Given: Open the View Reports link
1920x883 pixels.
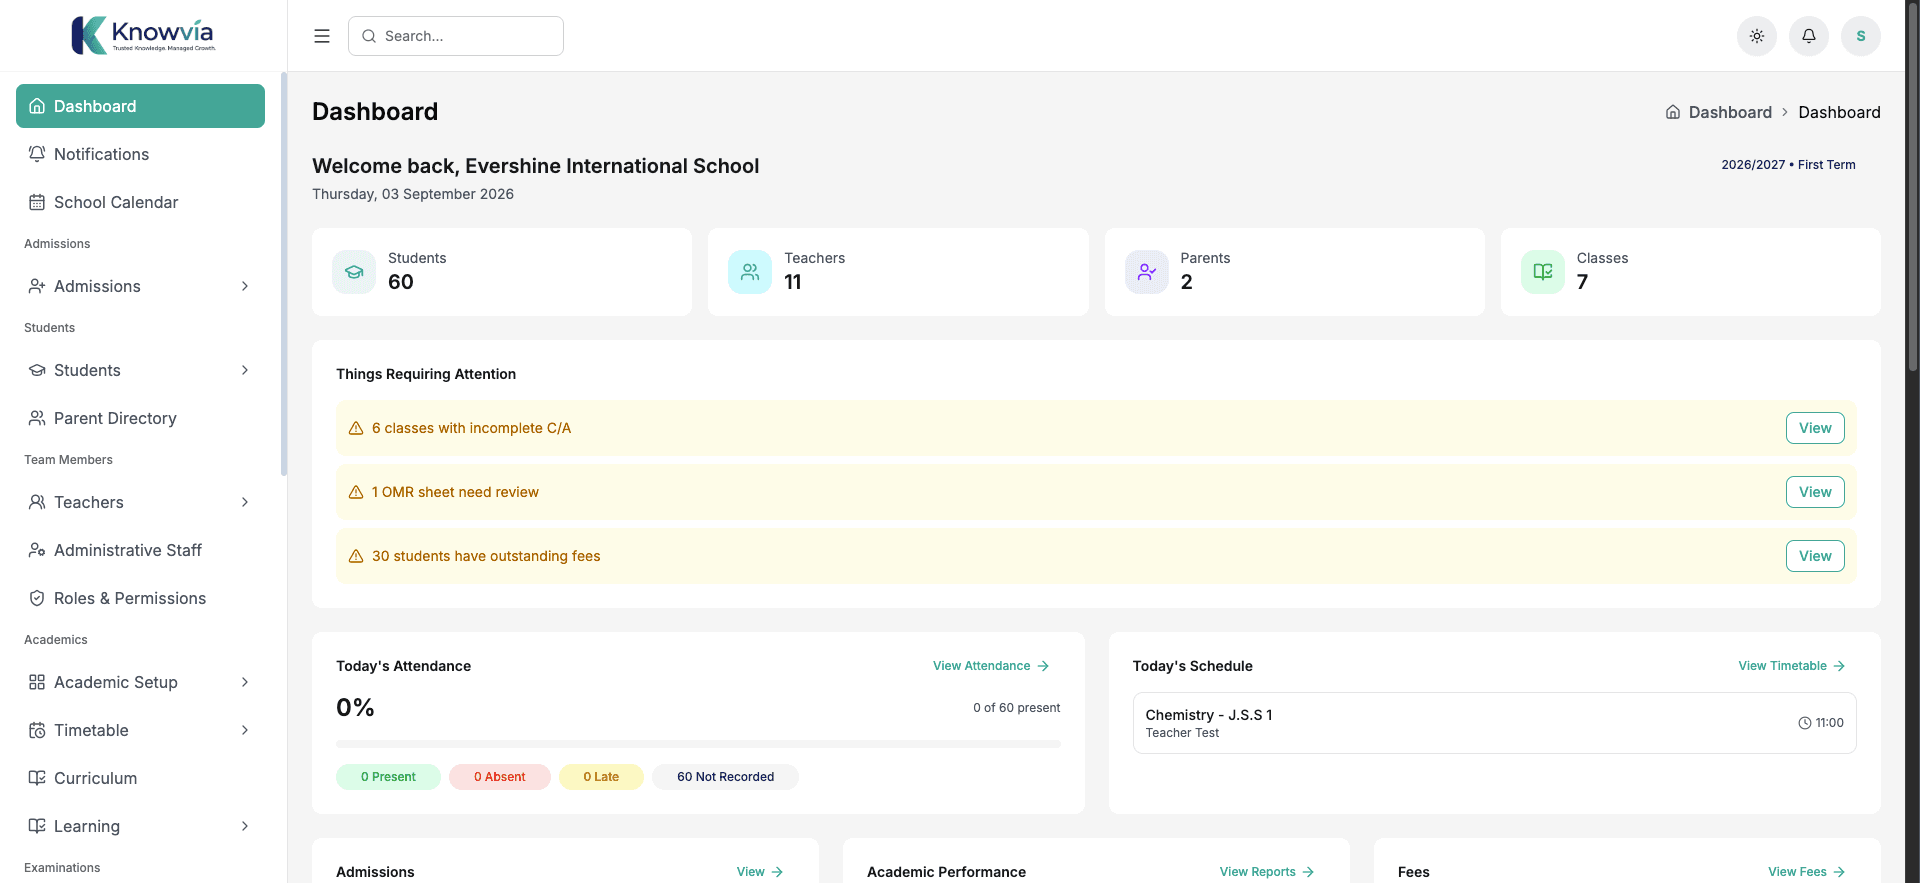Looking at the screenshot, I should pos(1267,872).
